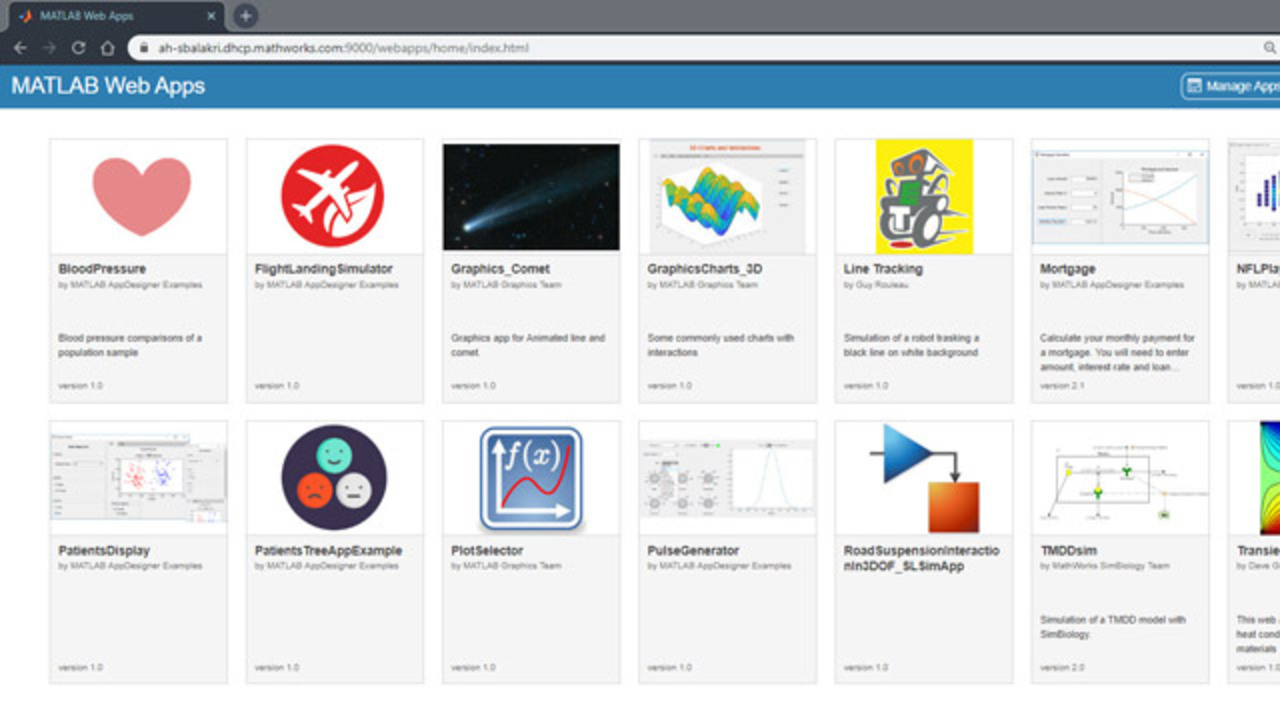This screenshot has height=720, width=1280.
Task: Click the PulseGenerator app title
Action: tap(693, 550)
